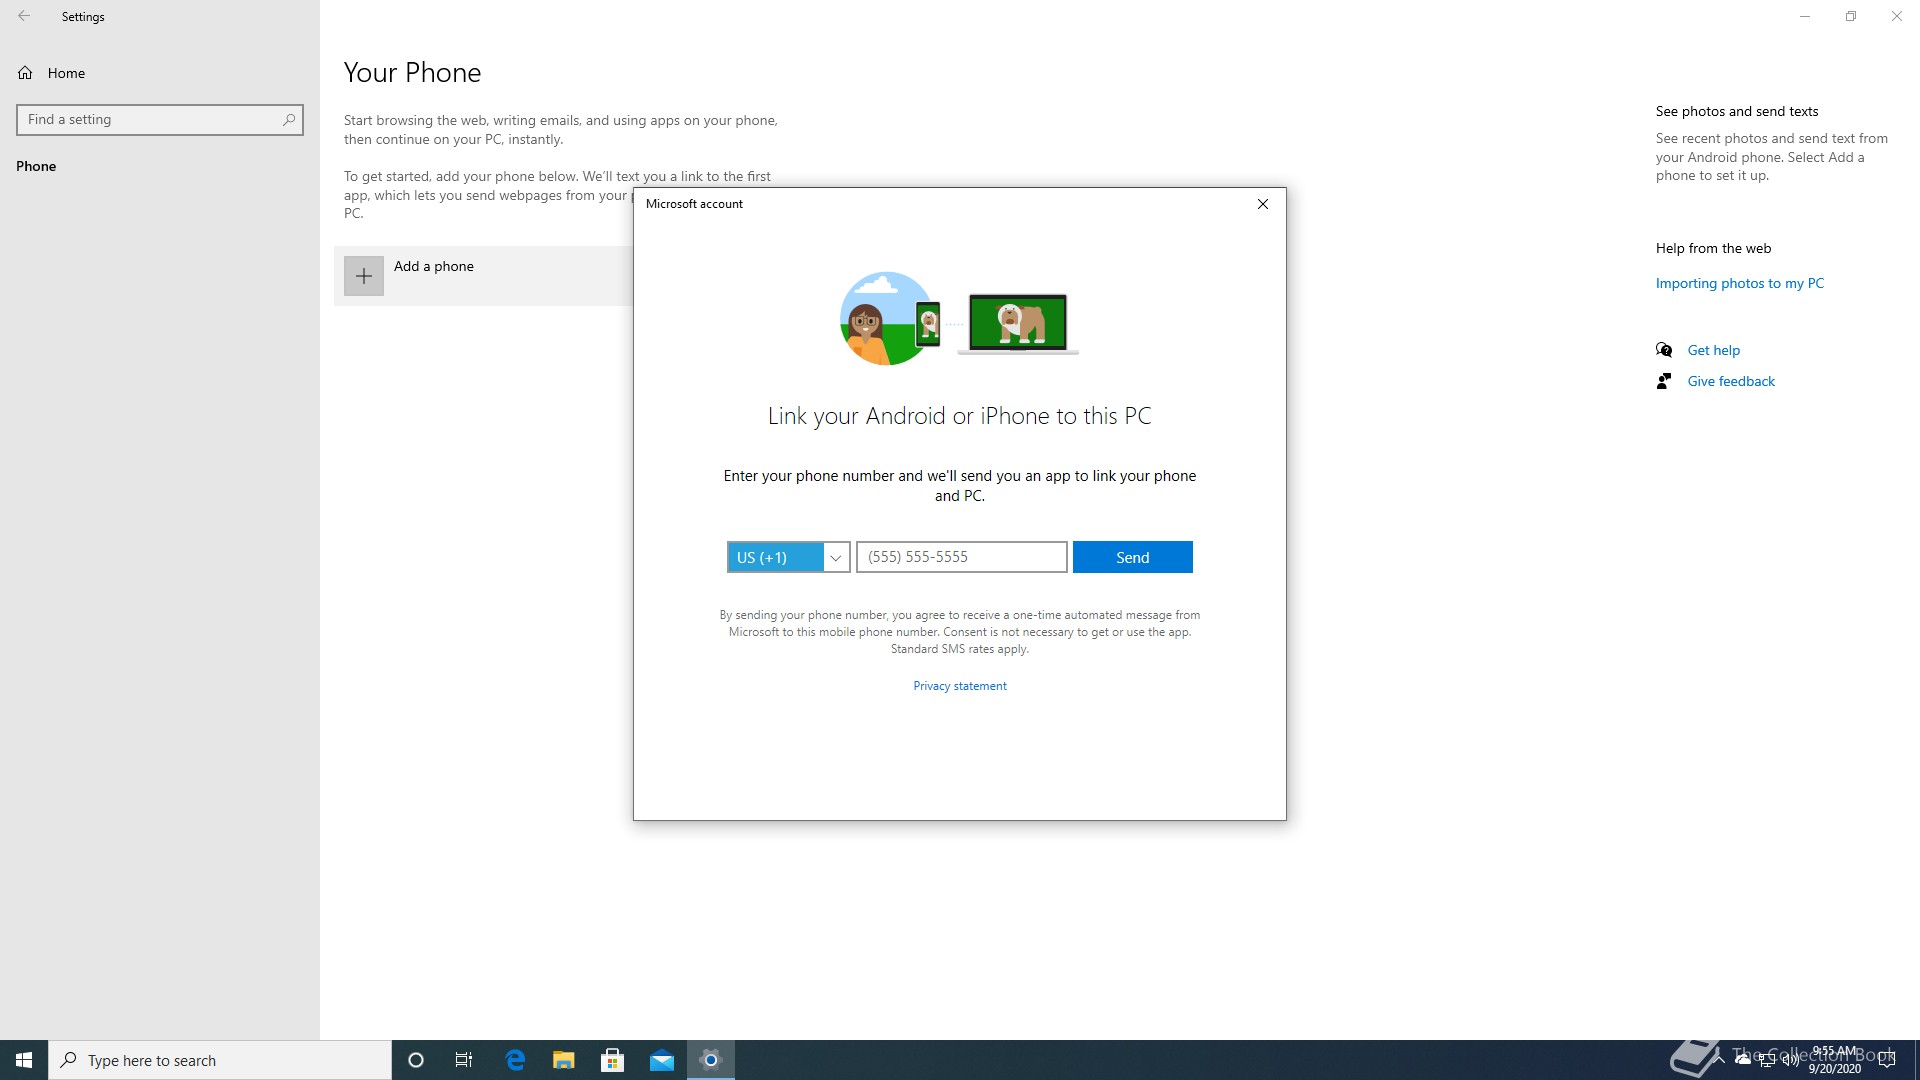The height and width of the screenshot is (1080, 1920).
Task: Open the Windows Start menu
Action: 24,1060
